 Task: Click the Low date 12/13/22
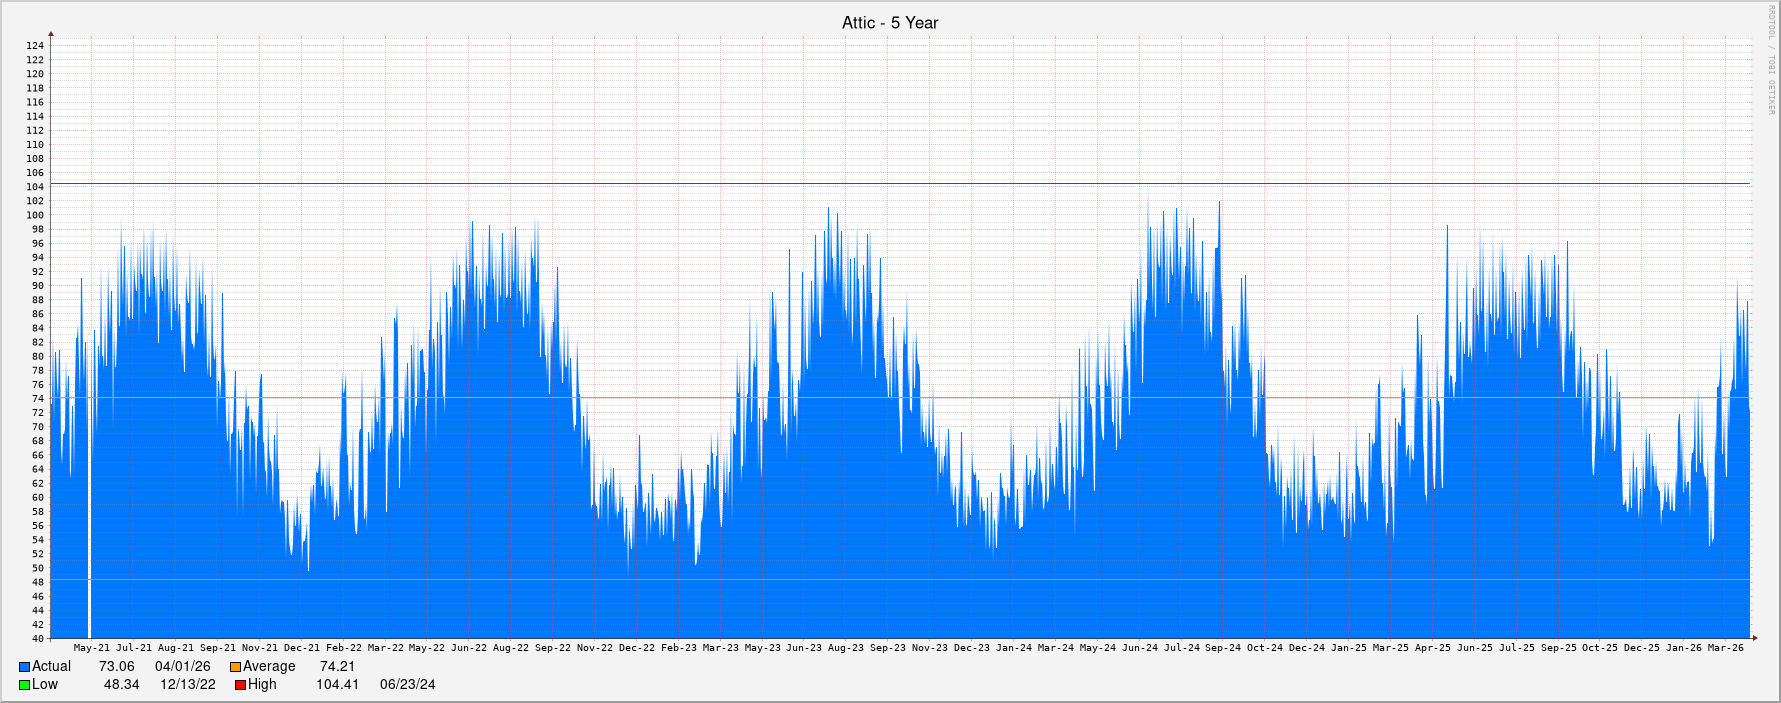click(187, 685)
